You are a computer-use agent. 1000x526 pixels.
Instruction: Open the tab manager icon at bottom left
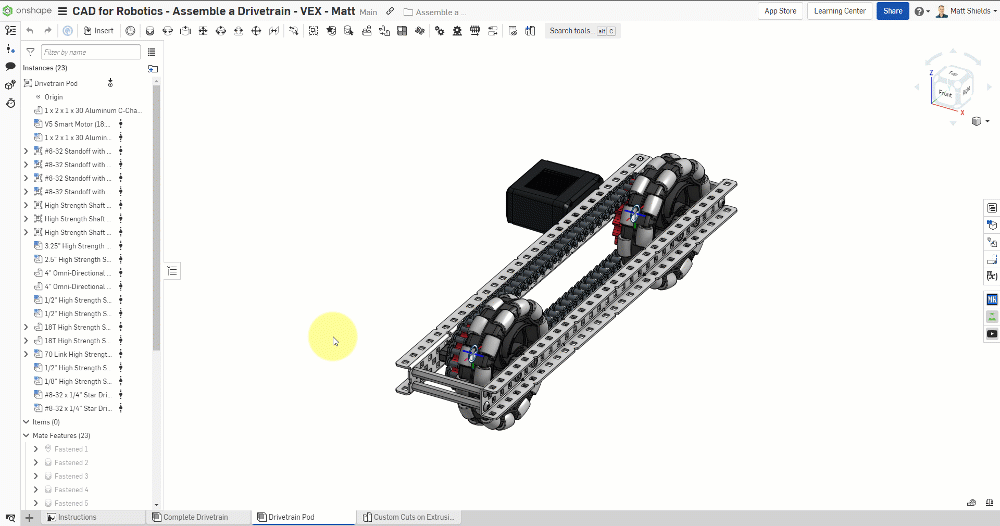point(10,518)
